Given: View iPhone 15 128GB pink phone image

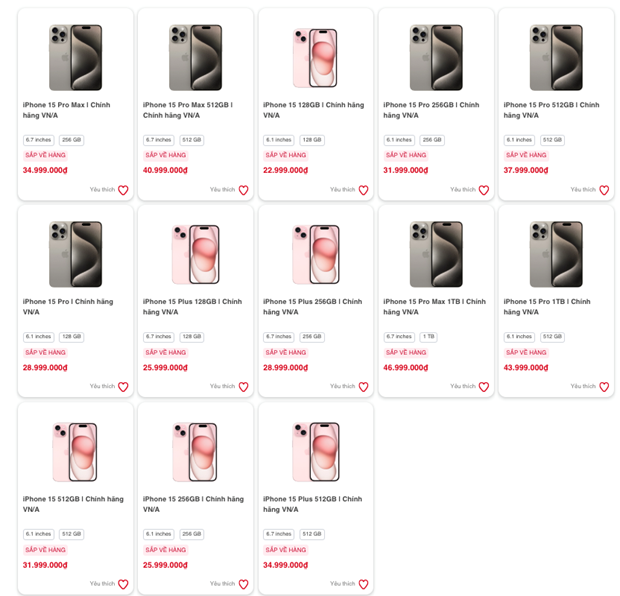Looking at the screenshot, I should 315,57.
